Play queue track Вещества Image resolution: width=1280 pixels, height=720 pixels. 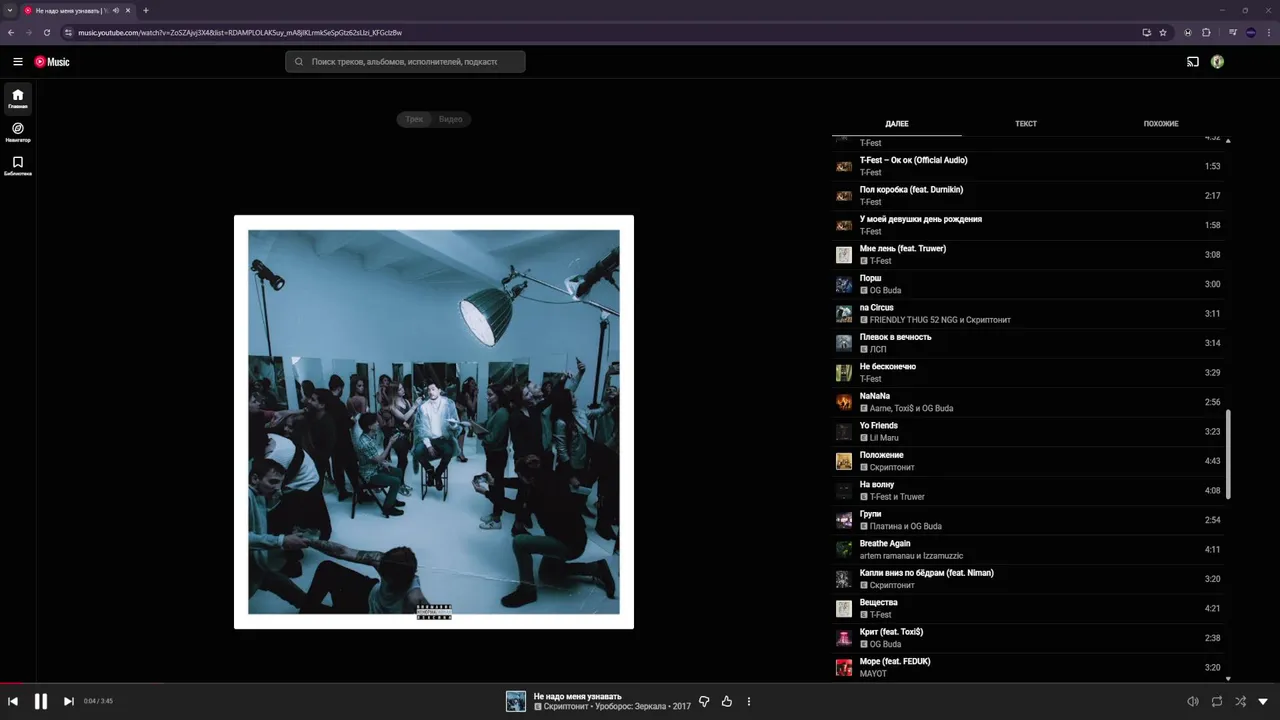1029,609
